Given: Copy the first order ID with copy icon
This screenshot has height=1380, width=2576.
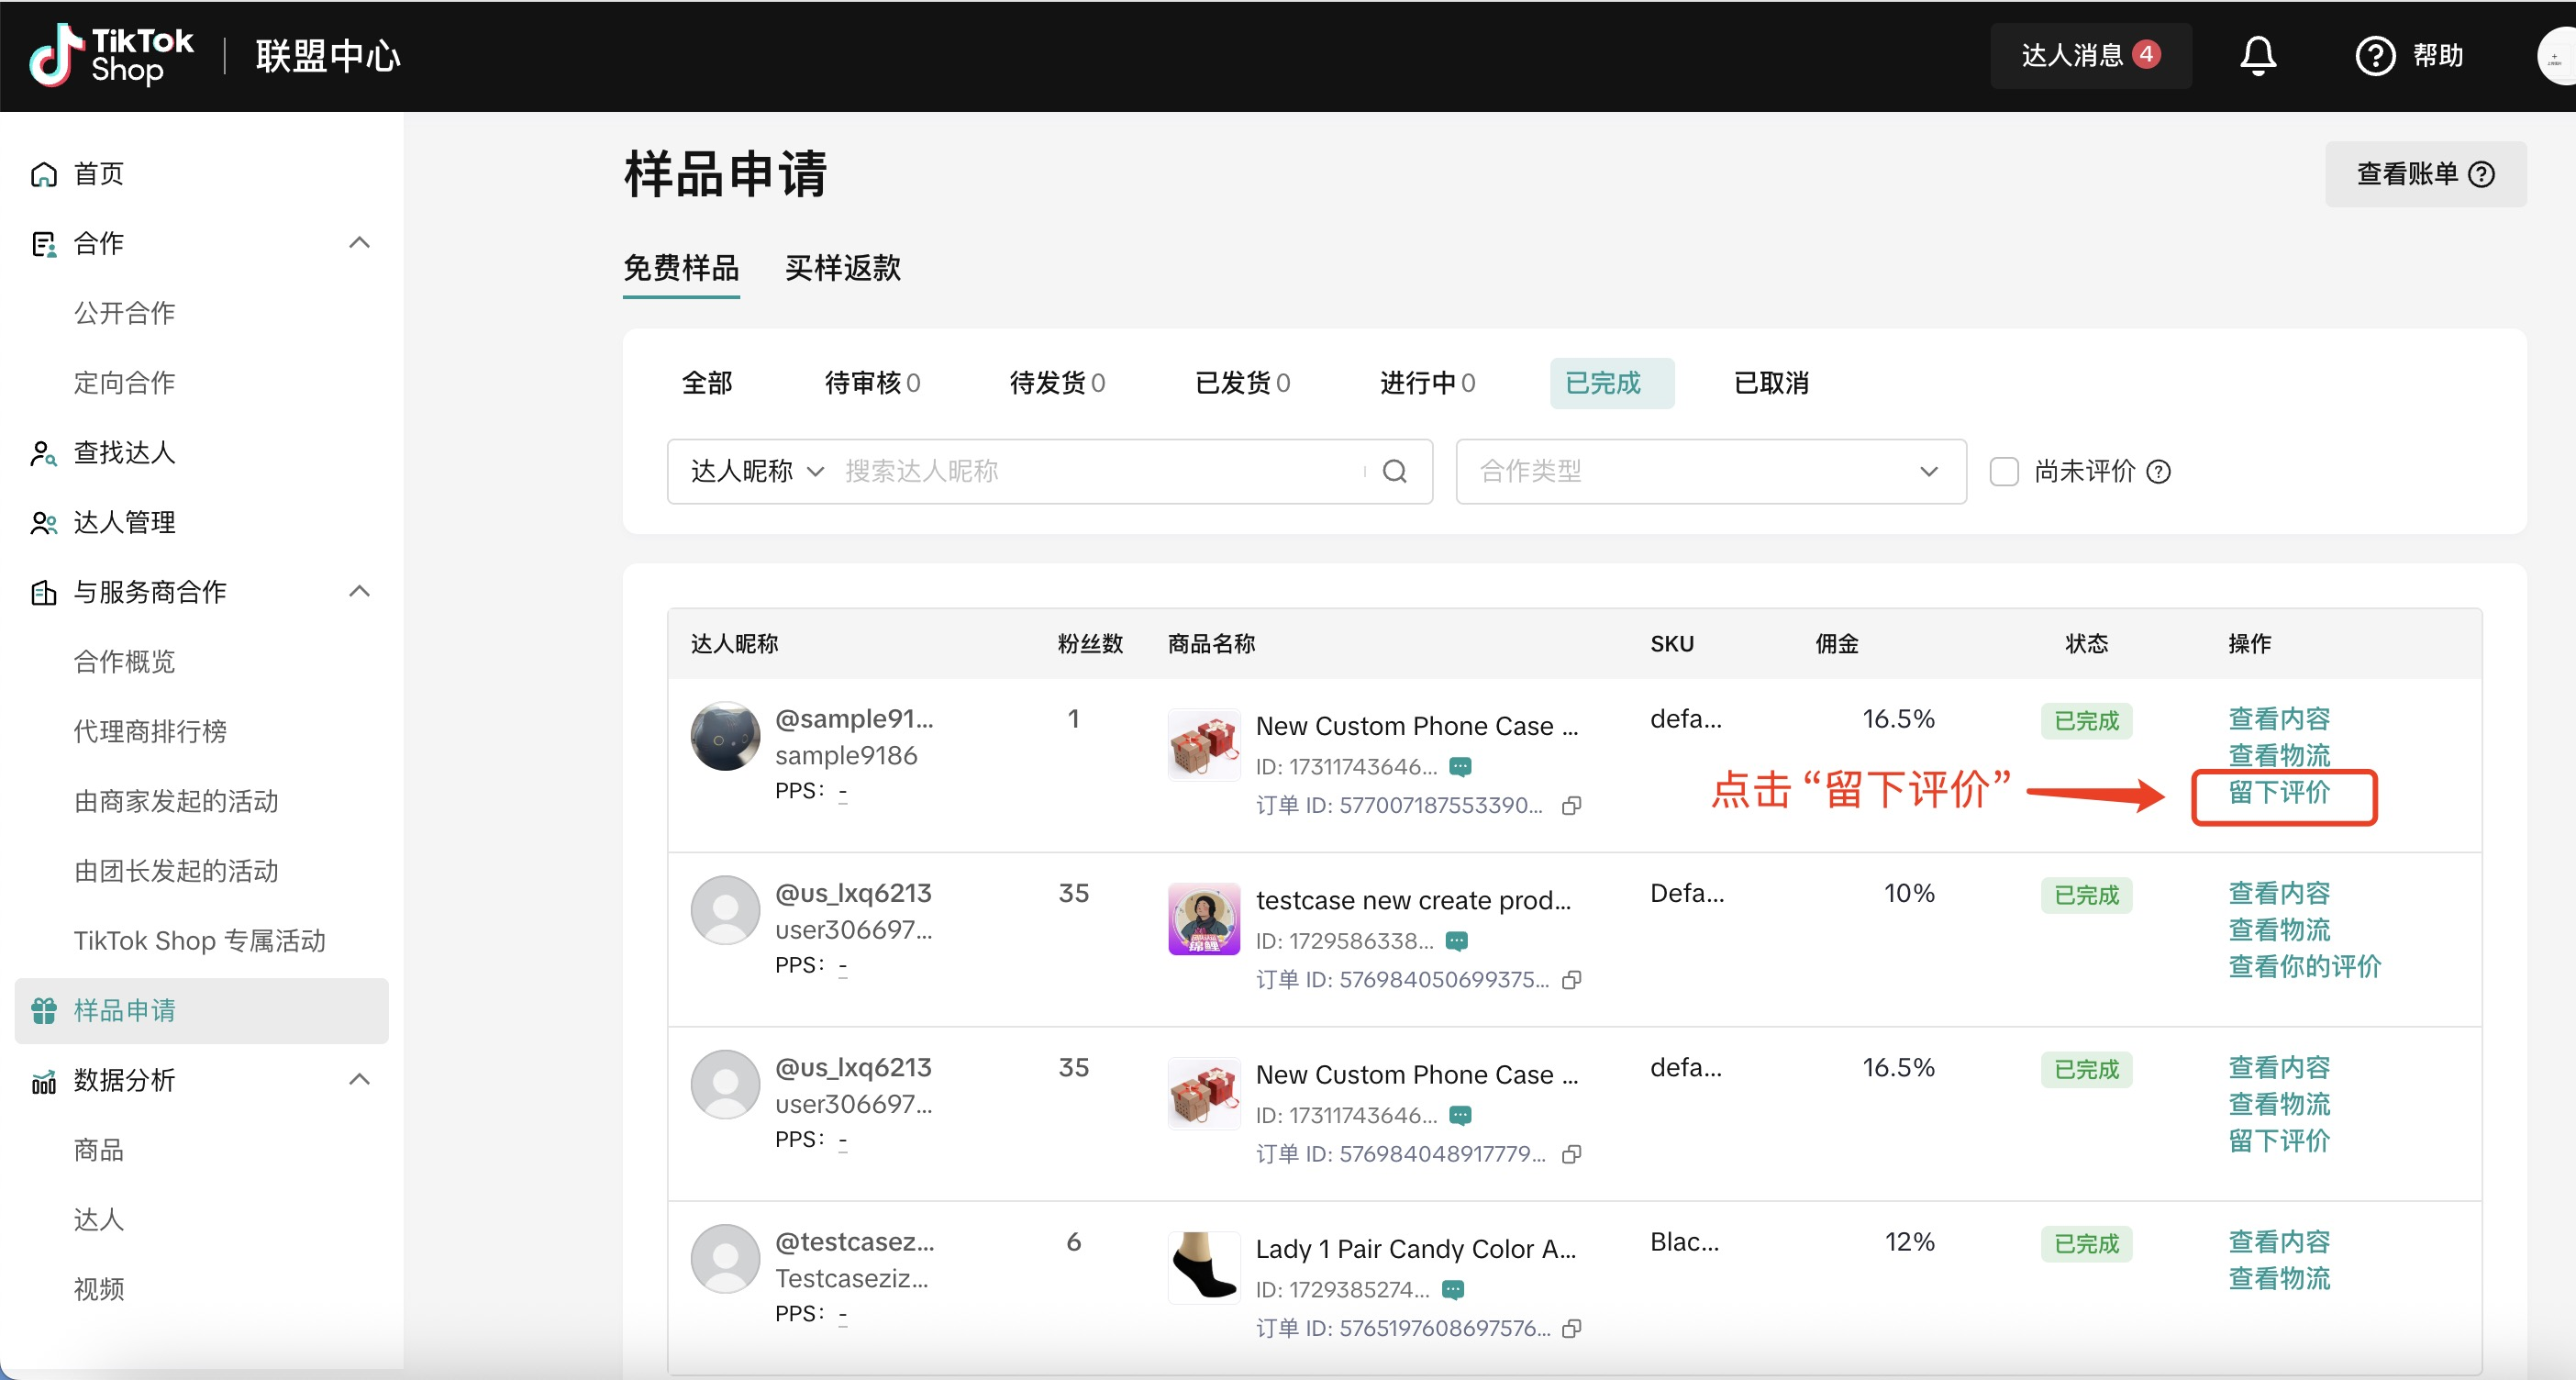Looking at the screenshot, I should (x=1571, y=805).
